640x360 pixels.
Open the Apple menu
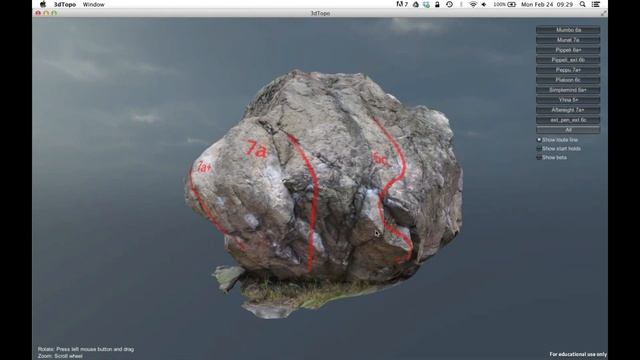coord(43,4)
